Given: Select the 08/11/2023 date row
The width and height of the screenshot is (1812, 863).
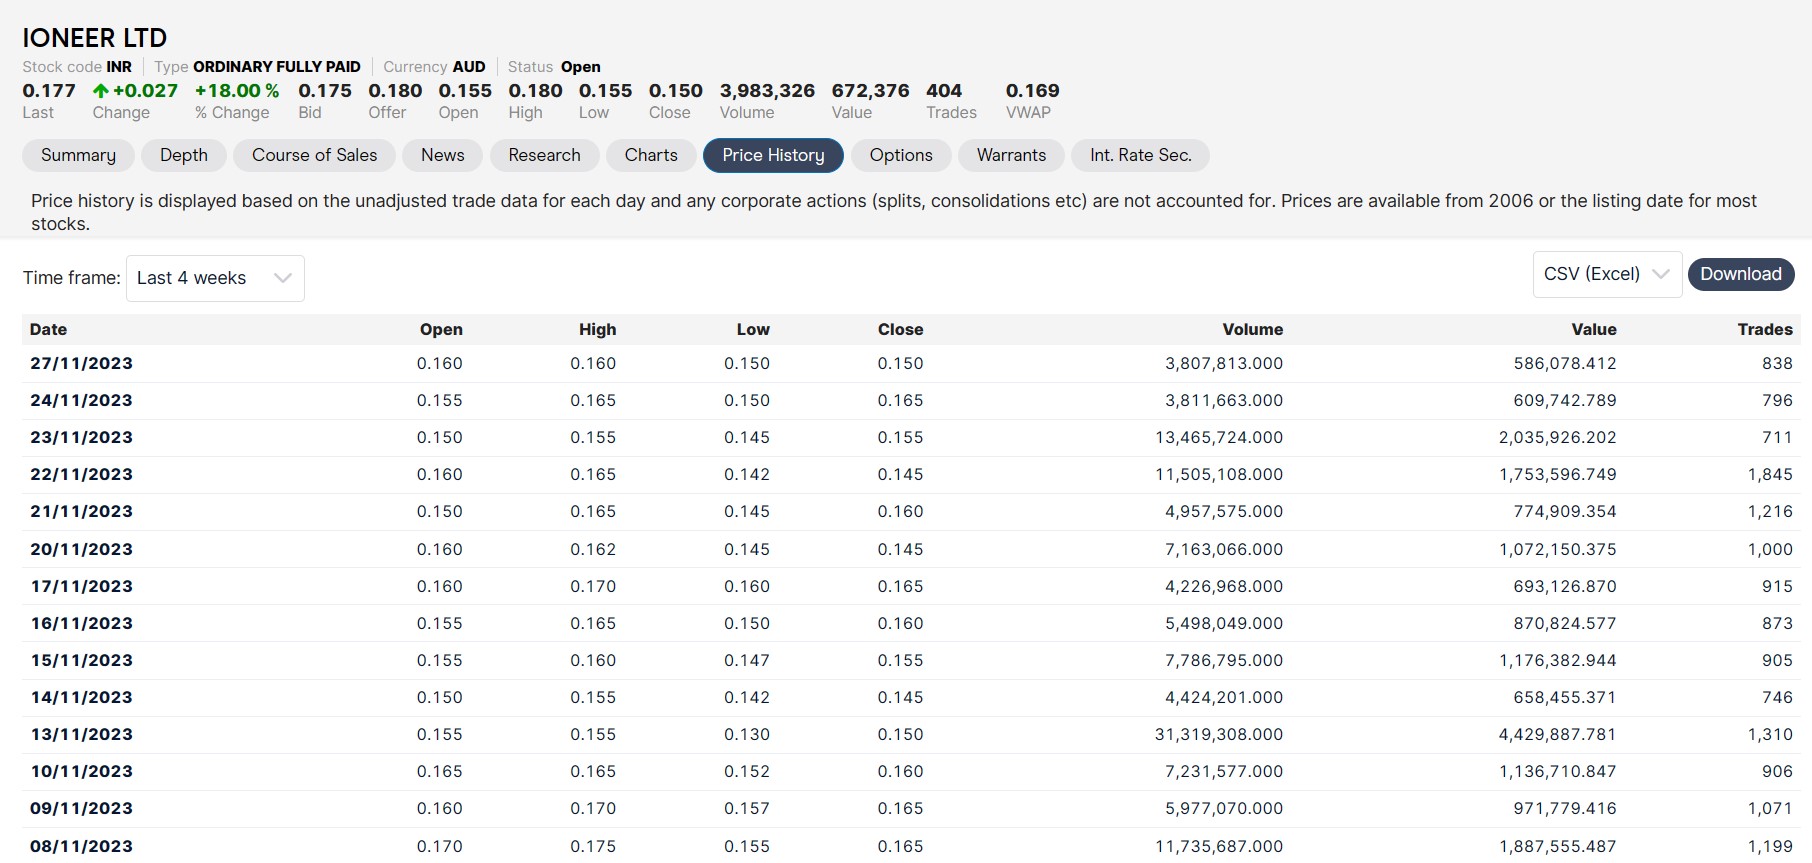Looking at the screenshot, I should pos(911,846).
